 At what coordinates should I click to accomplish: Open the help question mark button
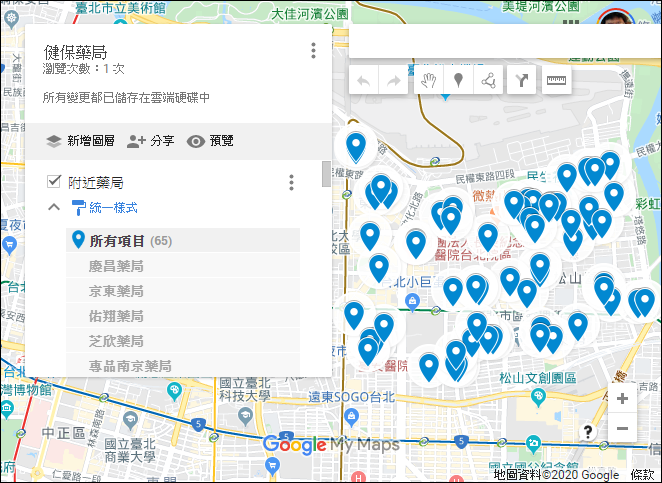pyautogui.click(x=587, y=432)
